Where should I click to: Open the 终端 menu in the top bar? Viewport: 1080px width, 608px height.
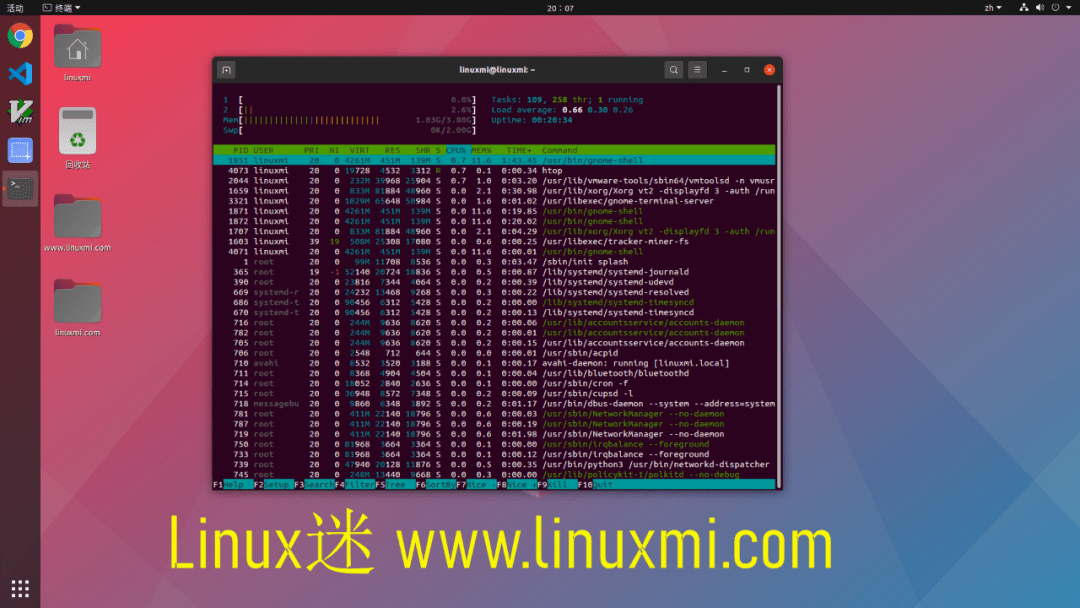point(62,7)
